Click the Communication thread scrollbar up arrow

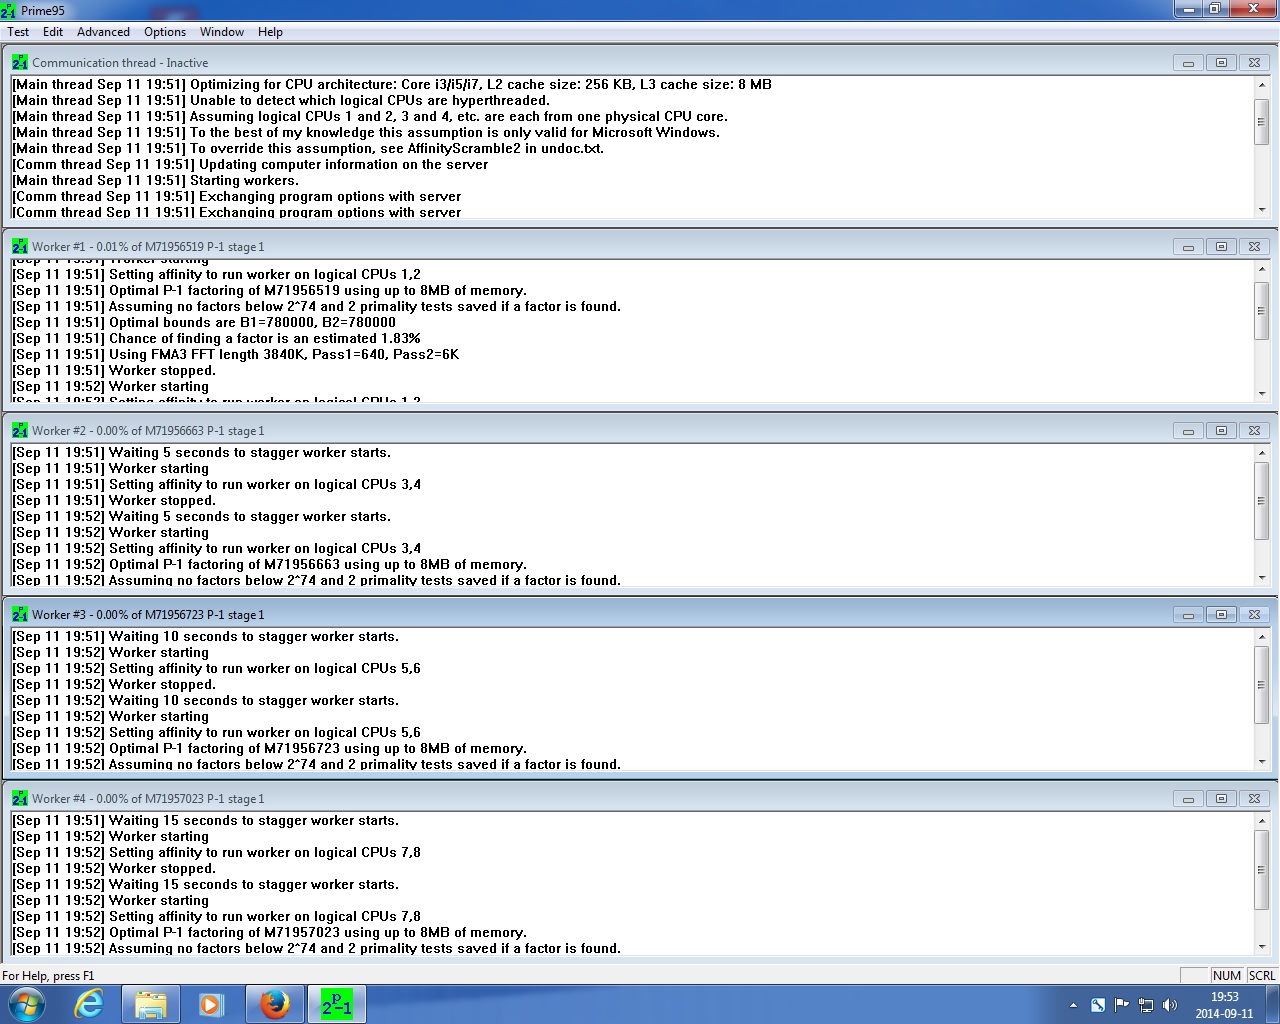point(1262,85)
